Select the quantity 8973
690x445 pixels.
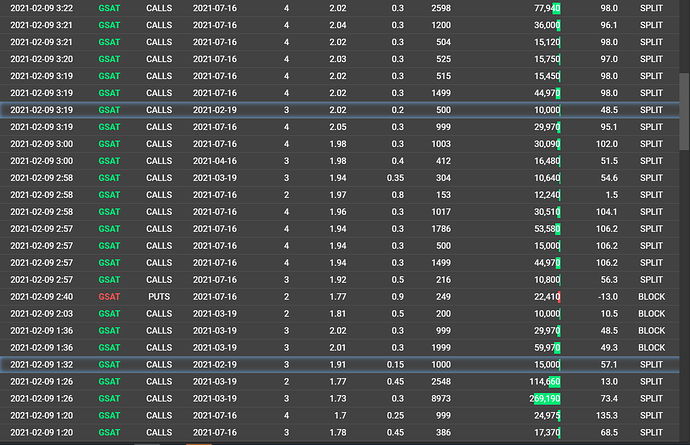pyautogui.click(x=441, y=399)
